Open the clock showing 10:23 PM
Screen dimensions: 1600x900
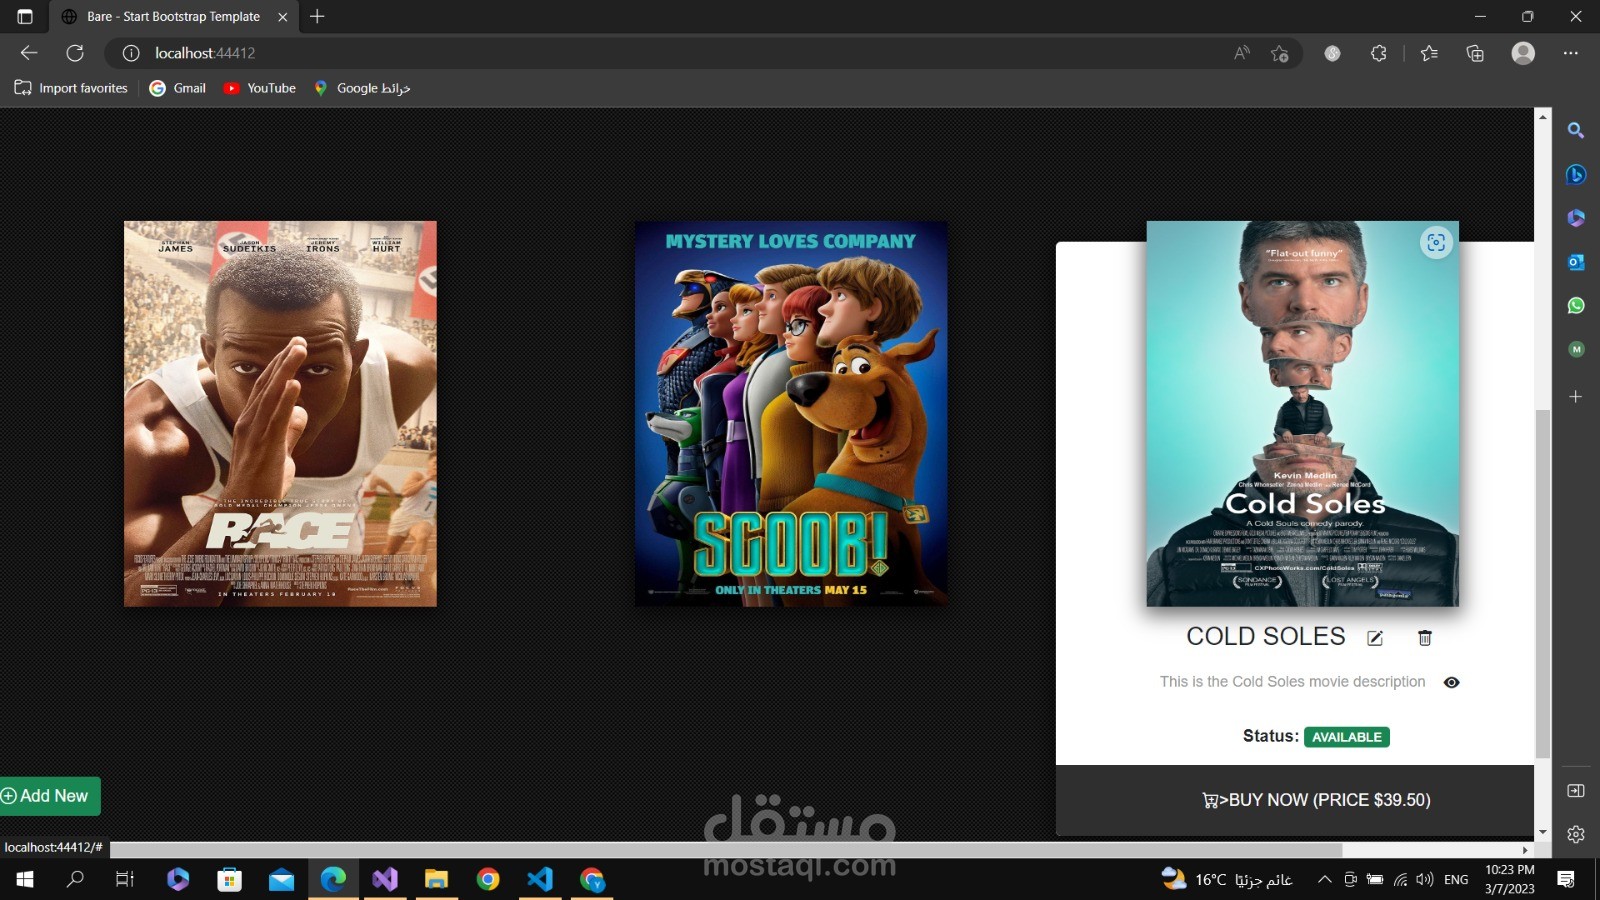(1510, 880)
